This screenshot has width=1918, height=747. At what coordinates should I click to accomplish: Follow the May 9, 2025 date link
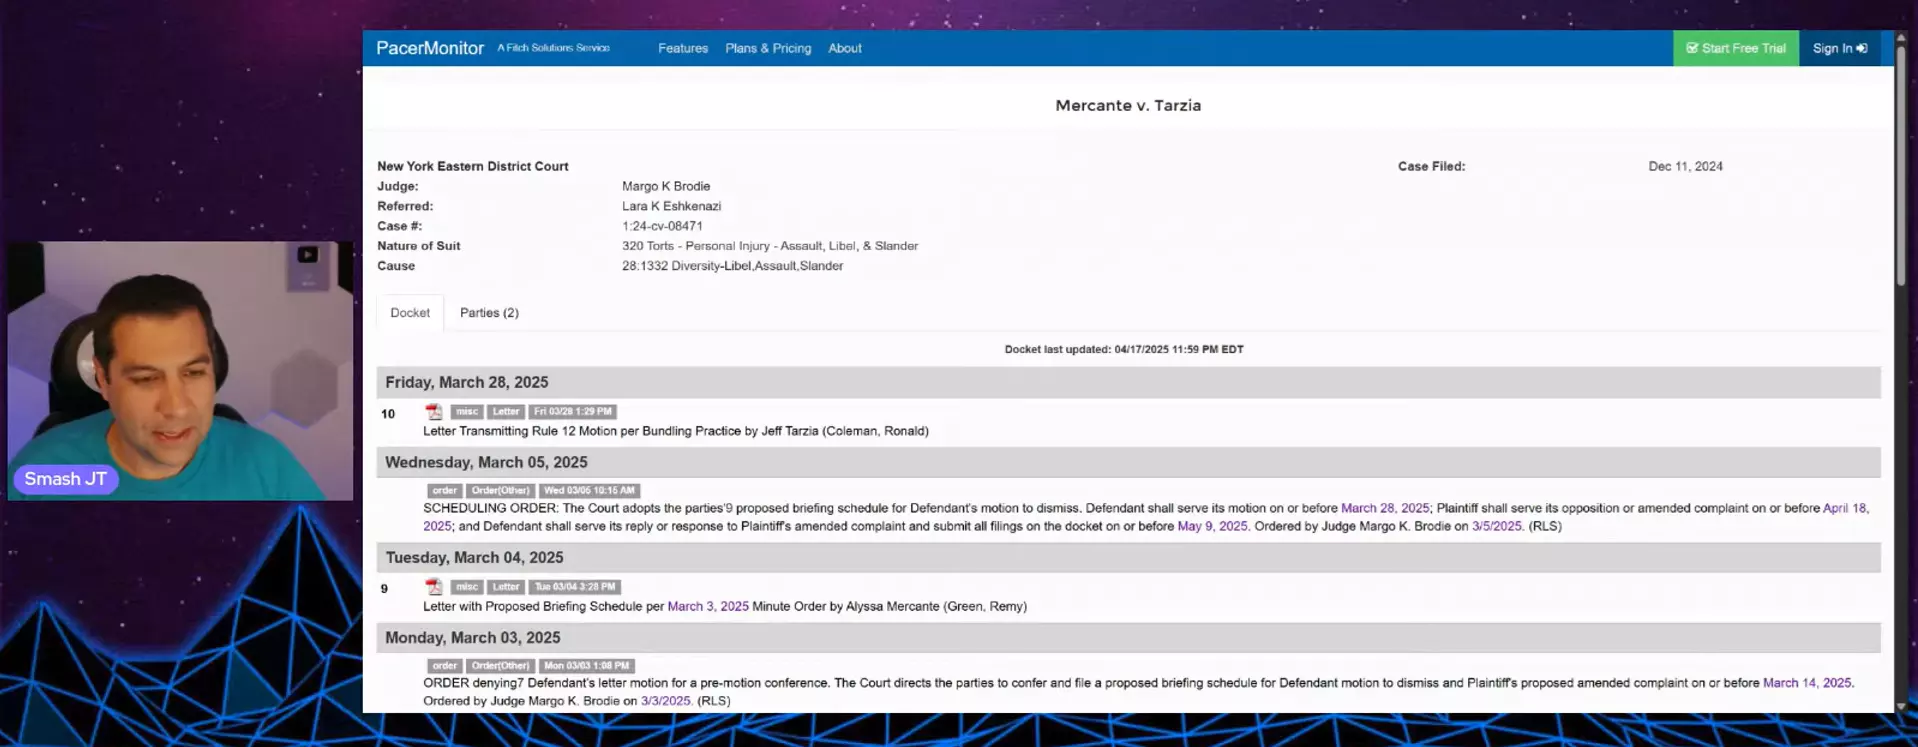coord(1212,526)
